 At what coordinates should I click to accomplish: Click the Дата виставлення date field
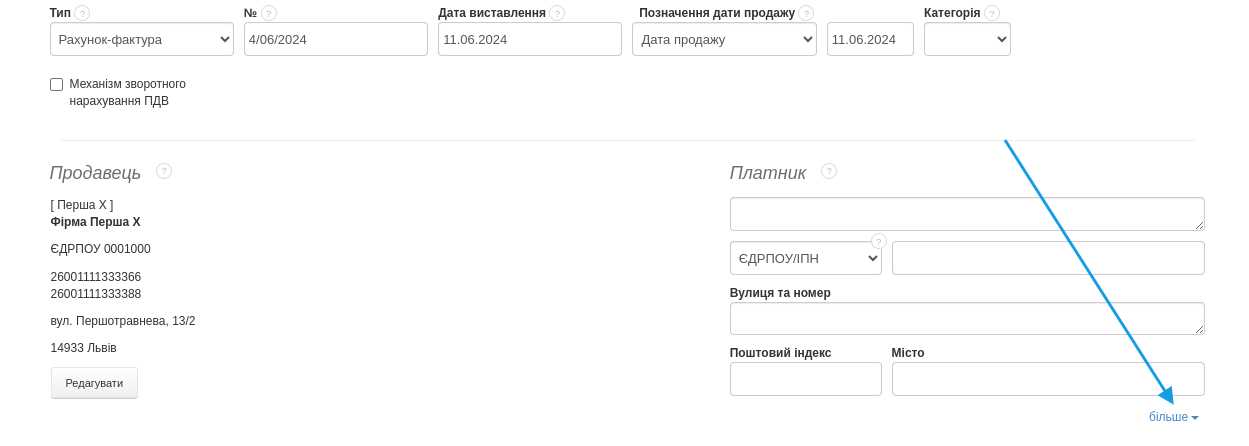(x=529, y=40)
